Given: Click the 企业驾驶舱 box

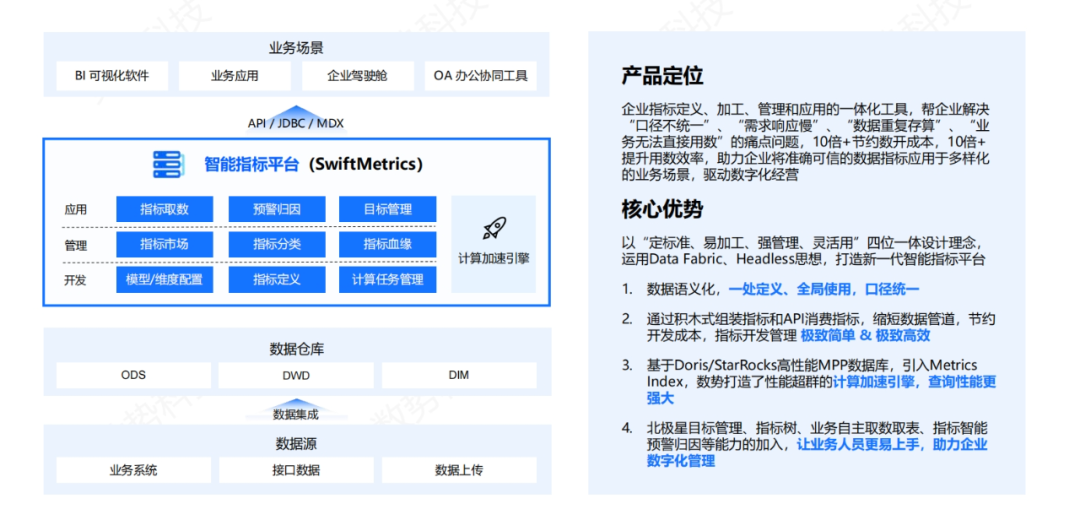Looking at the screenshot, I should [x=357, y=76].
